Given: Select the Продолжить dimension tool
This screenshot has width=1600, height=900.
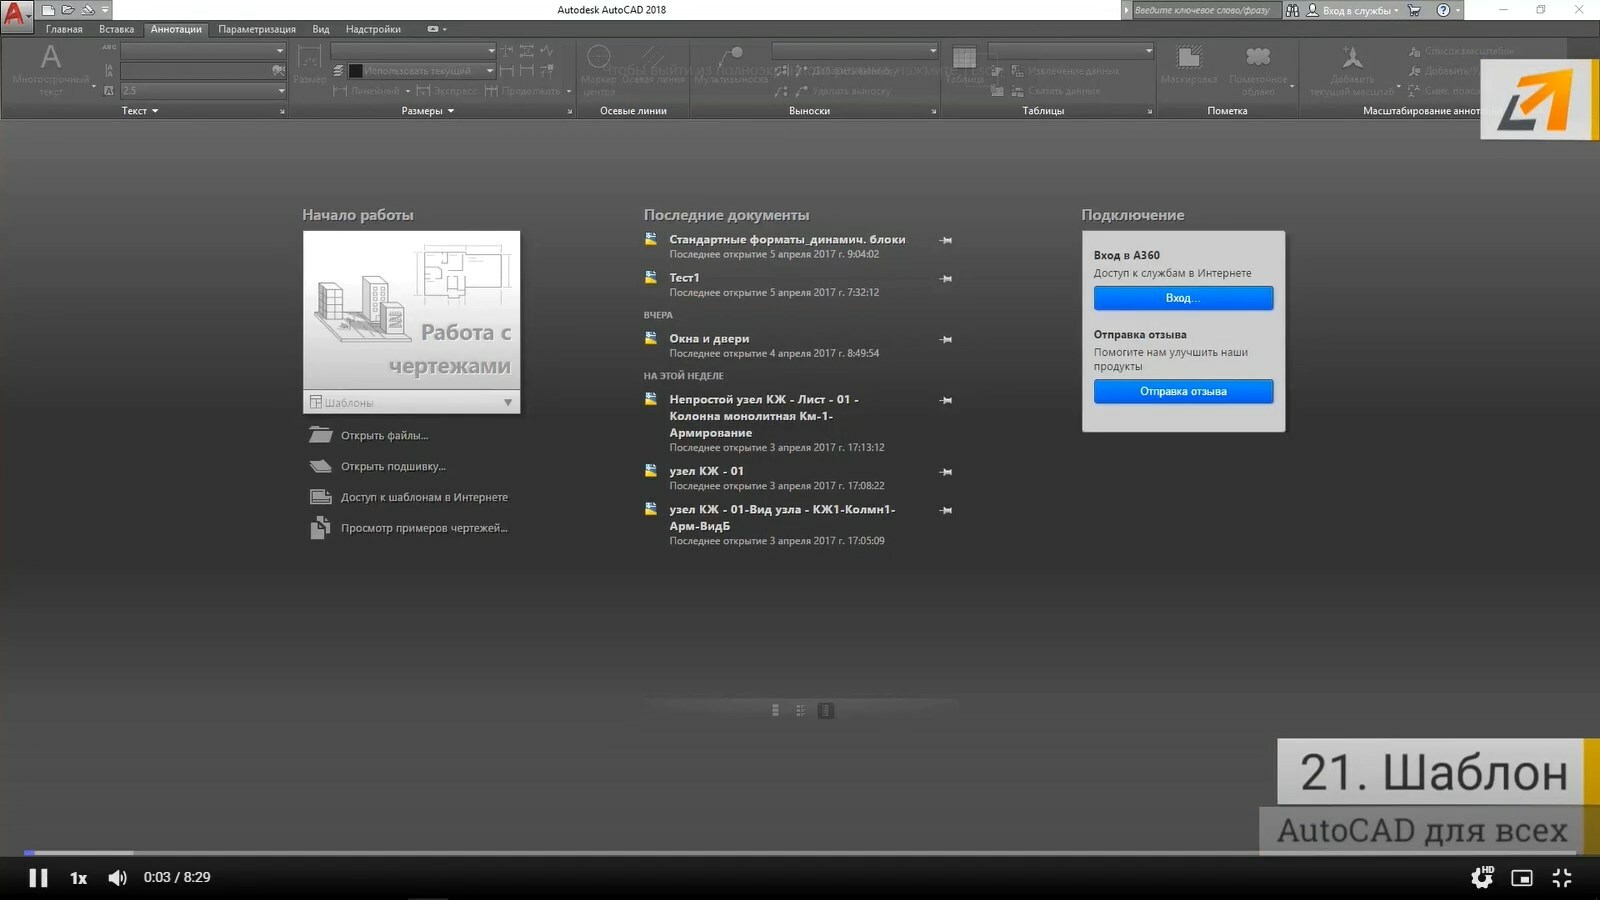Looking at the screenshot, I should point(523,91).
